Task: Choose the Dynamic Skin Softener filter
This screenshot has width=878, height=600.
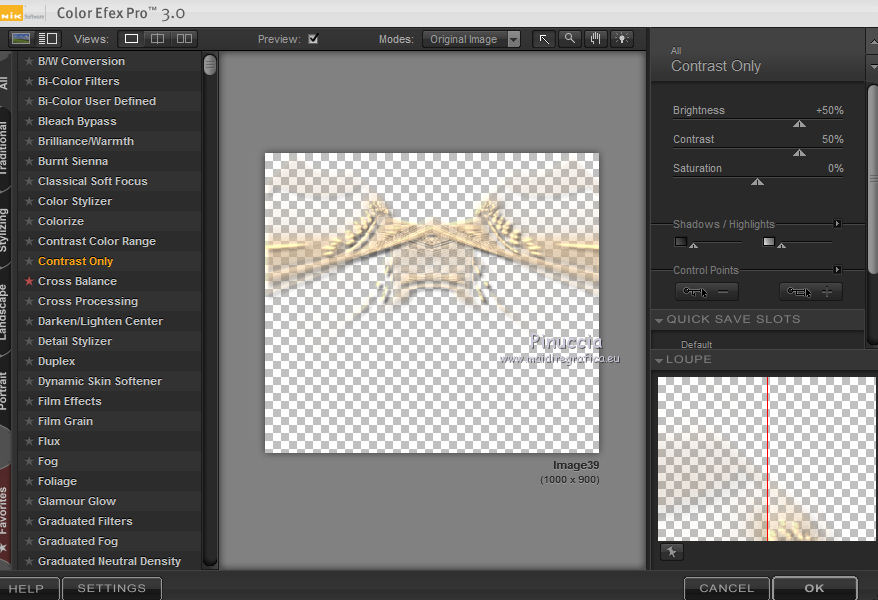Action: 109,381
